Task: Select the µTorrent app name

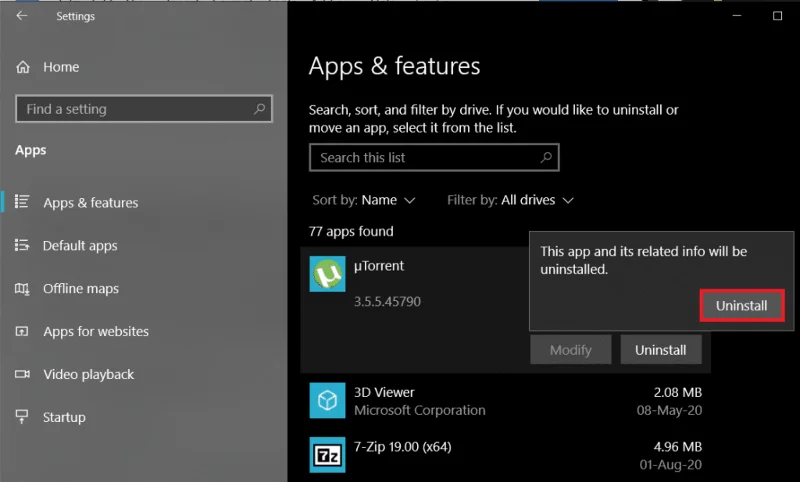Action: (379, 266)
